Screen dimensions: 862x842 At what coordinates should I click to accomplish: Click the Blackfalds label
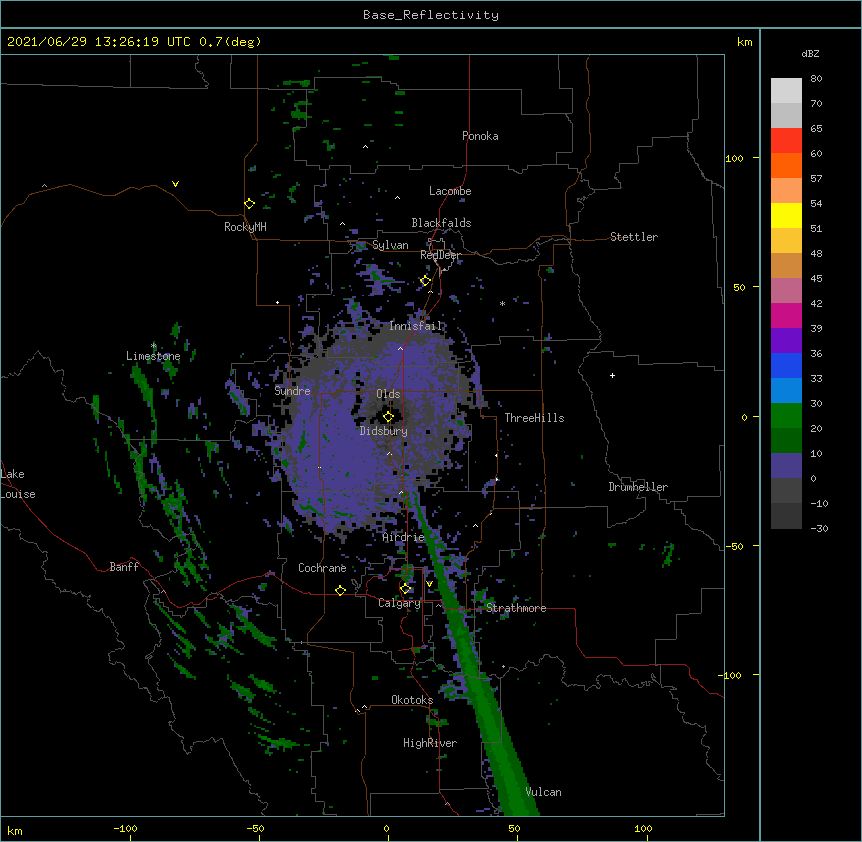pyautogui.click(x=441, y=223)
